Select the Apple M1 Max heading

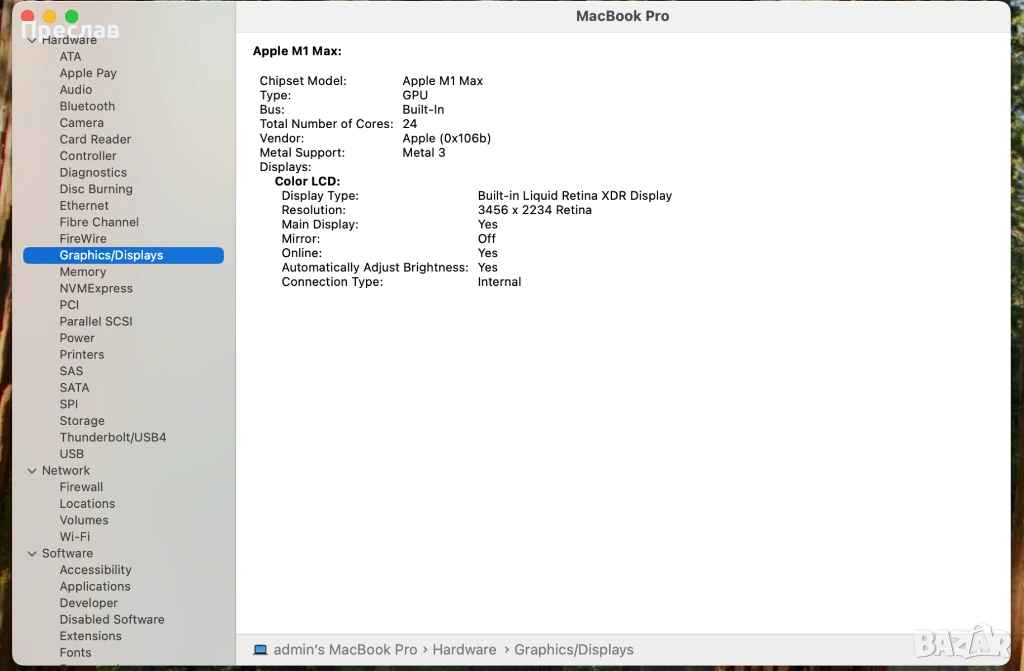(297, 51)
